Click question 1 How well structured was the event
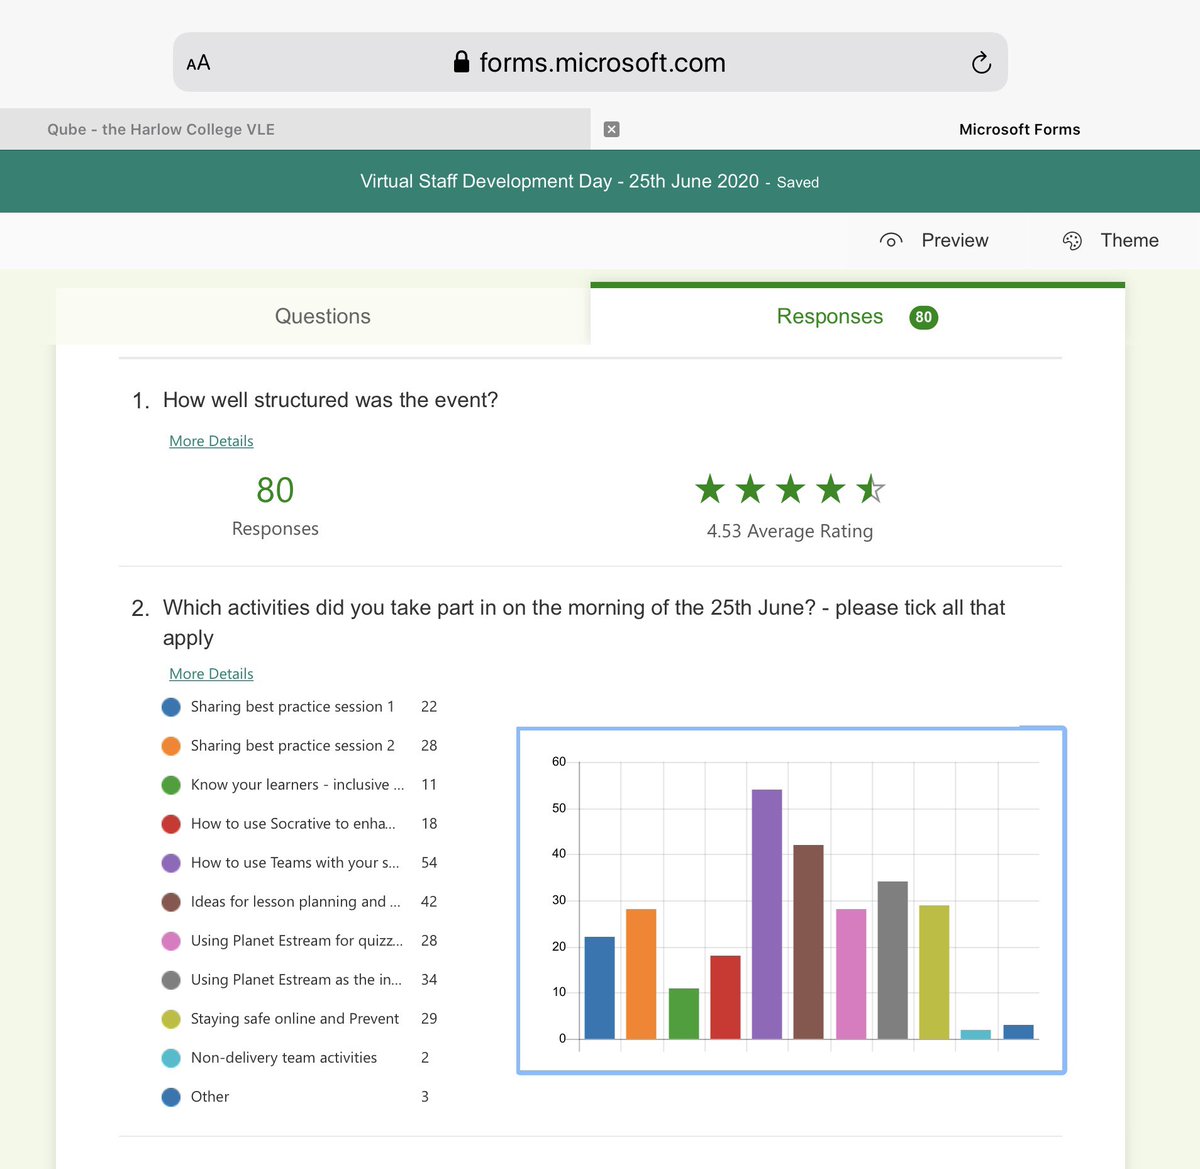 (330, 400)
